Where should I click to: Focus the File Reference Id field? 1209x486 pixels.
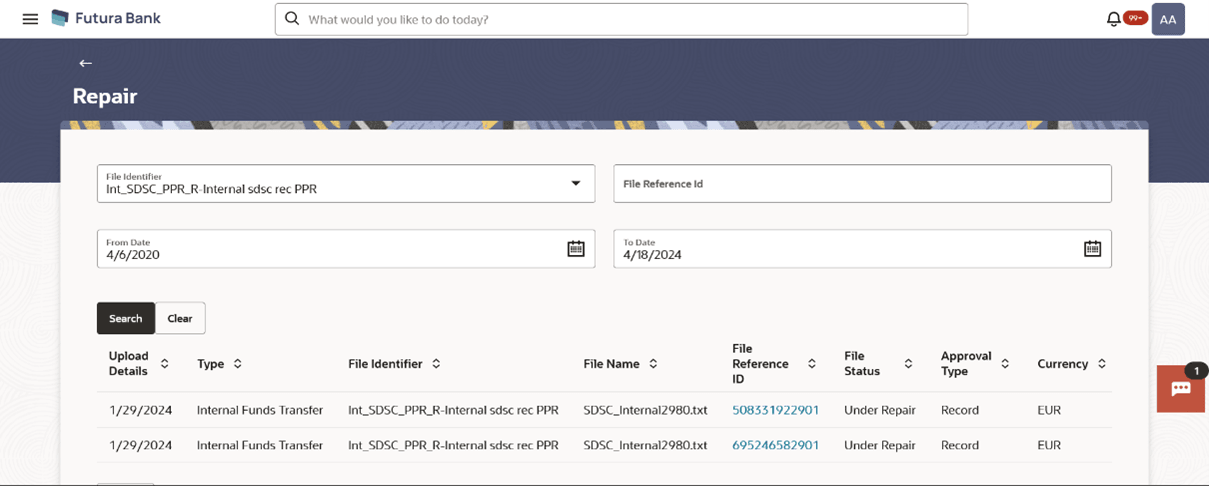[x=861, y=184]
